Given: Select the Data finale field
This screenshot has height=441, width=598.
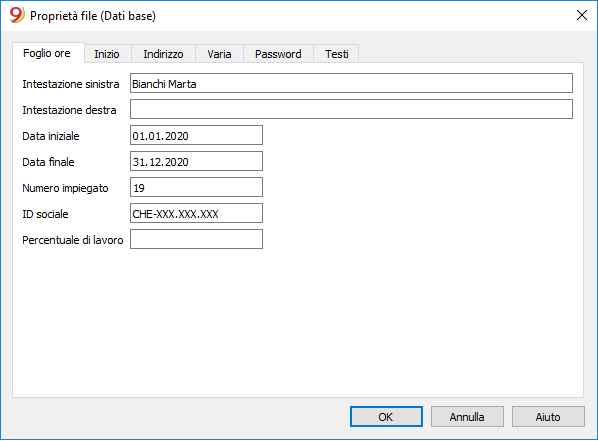Looking at the screenshot, I should 196,161.
